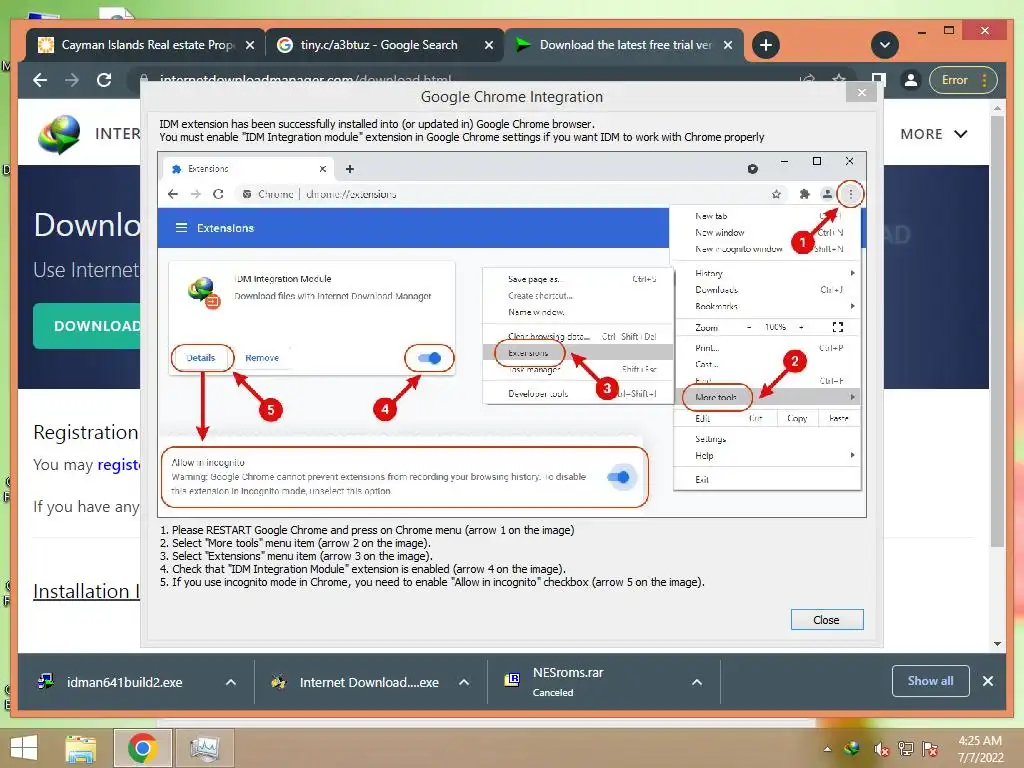
Task: Click the Close button in the dialog
Action: click(x=827, y=620)
